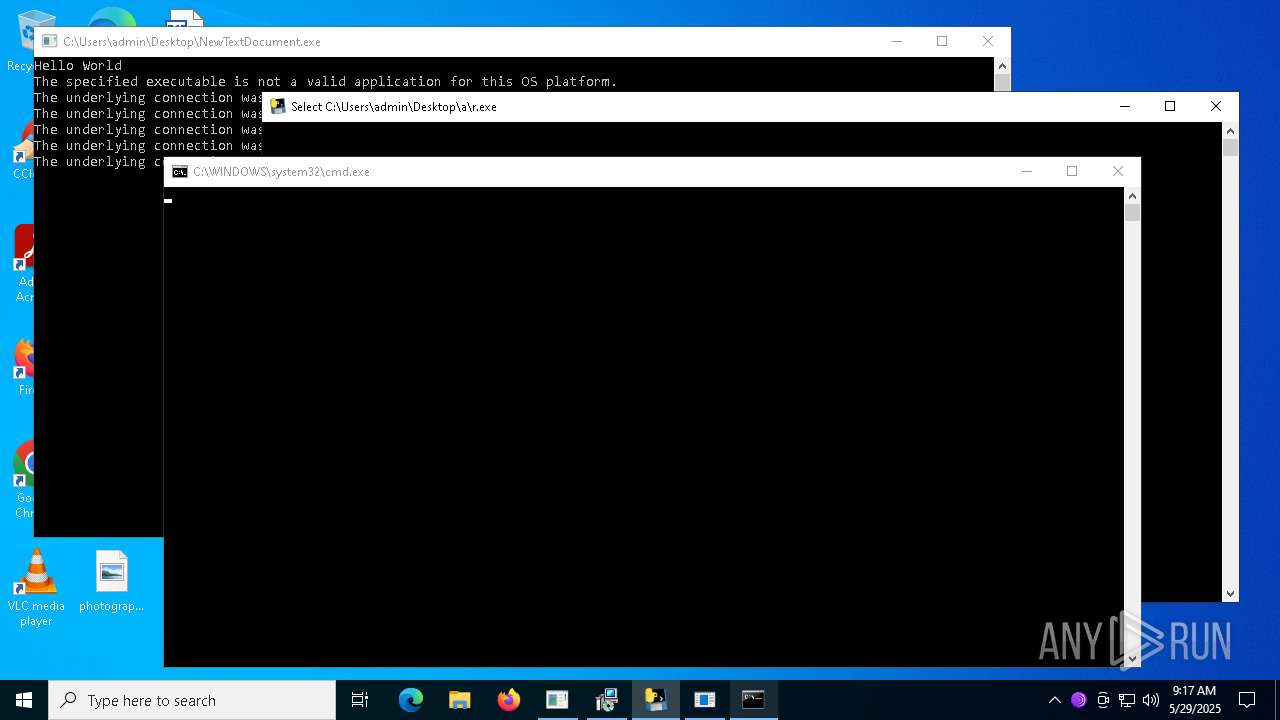Click the 'Hello World' console output line
Image resolution: width=1280 pixels, height=720 pixels.
click(x=78, y=66)
